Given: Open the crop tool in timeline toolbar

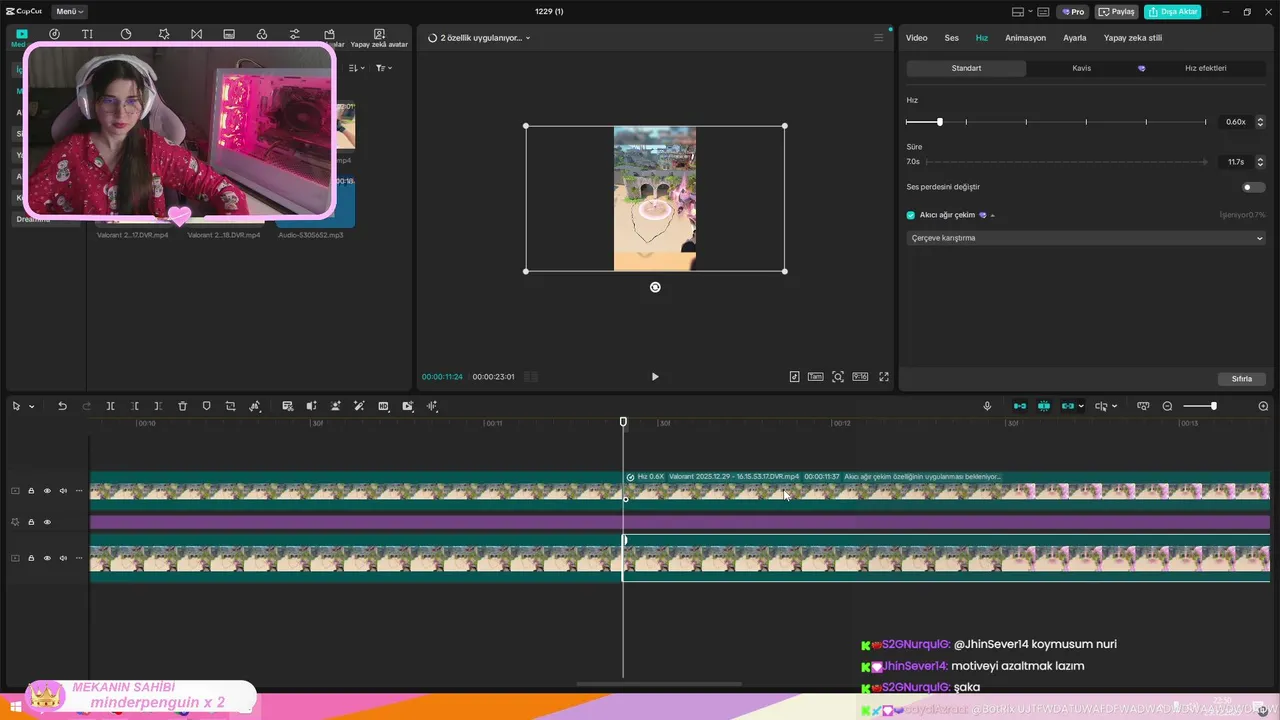Looking at the screenshot, I should 230,406.
